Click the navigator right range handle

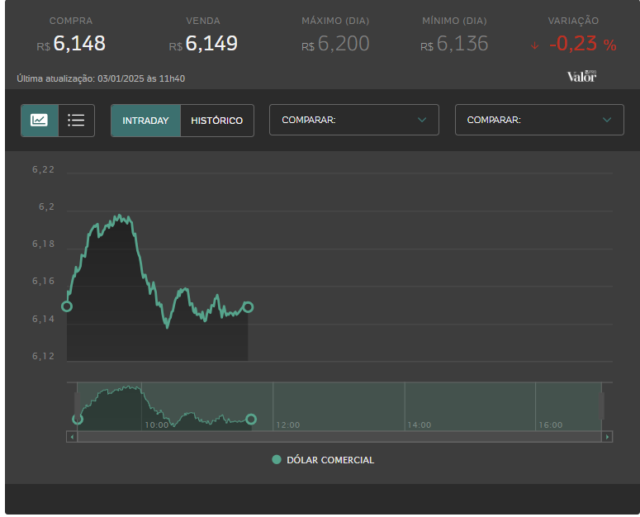[x=602, y=406]
